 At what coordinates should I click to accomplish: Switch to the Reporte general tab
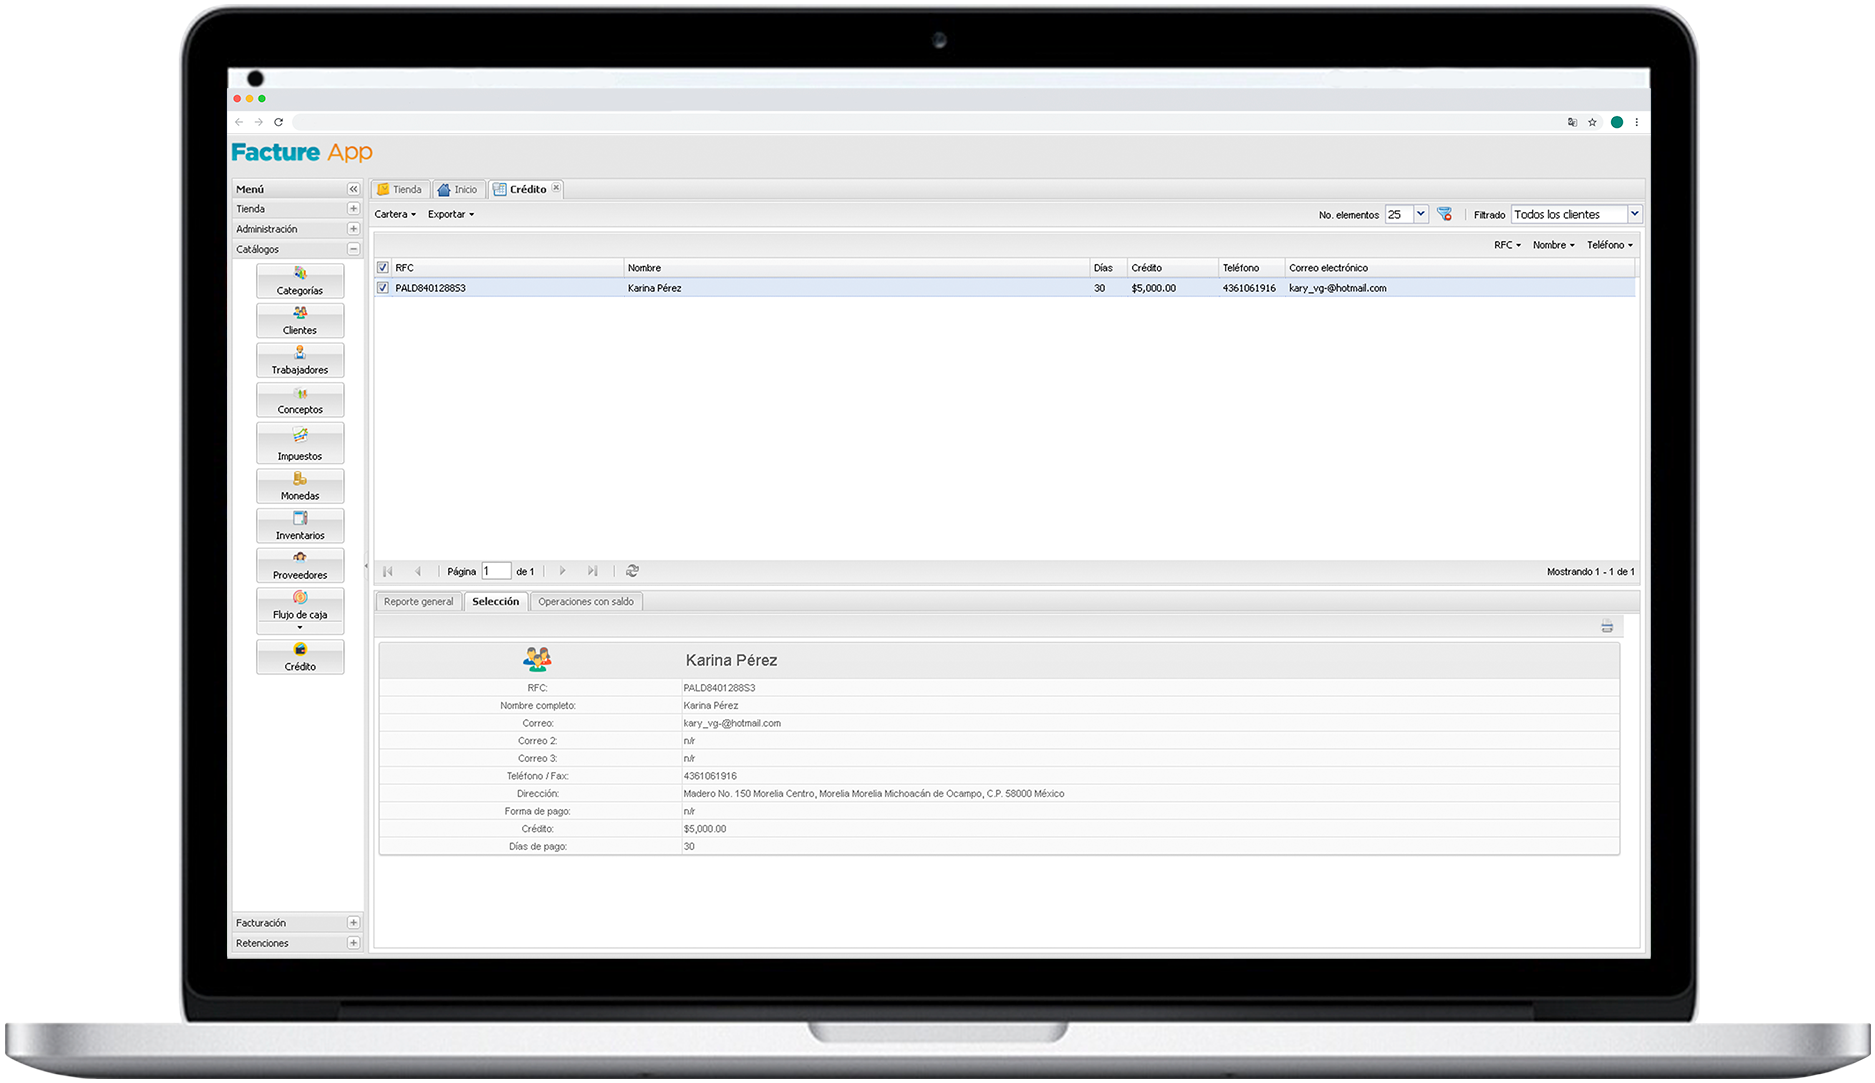click(x=418, y=602)
